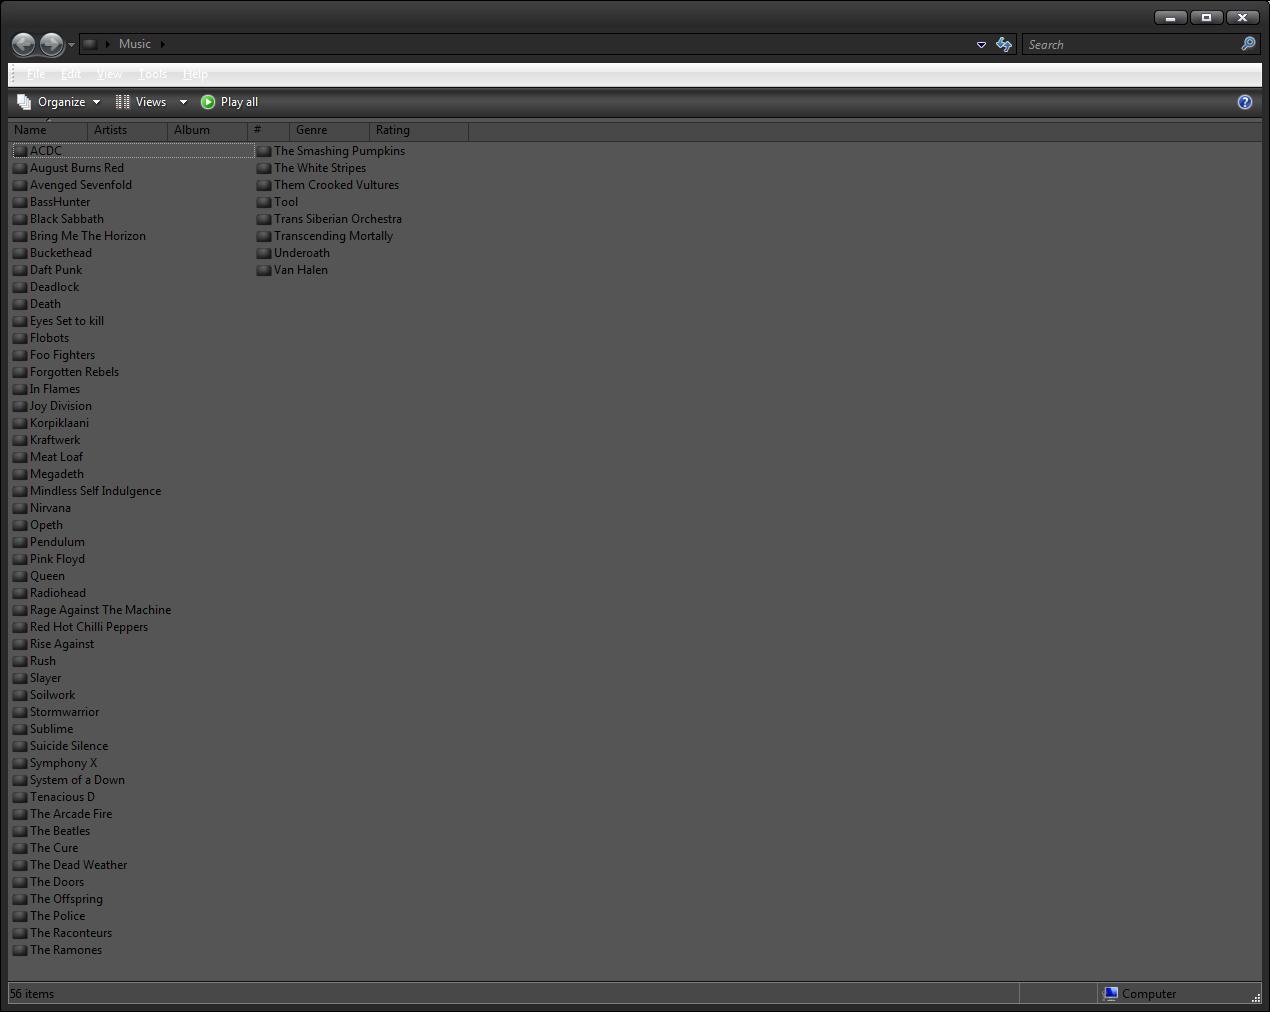Click the Back navigation arrow
The width and height of the screenshot is (1270, 1012).
click(24, 43)
